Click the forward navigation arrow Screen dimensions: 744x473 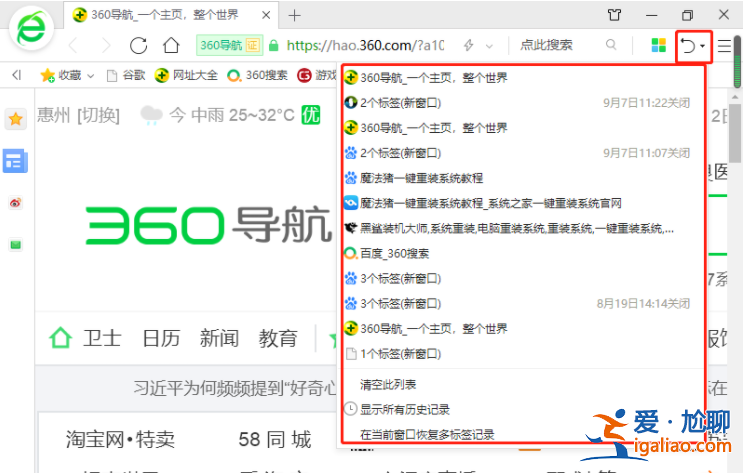106,46
